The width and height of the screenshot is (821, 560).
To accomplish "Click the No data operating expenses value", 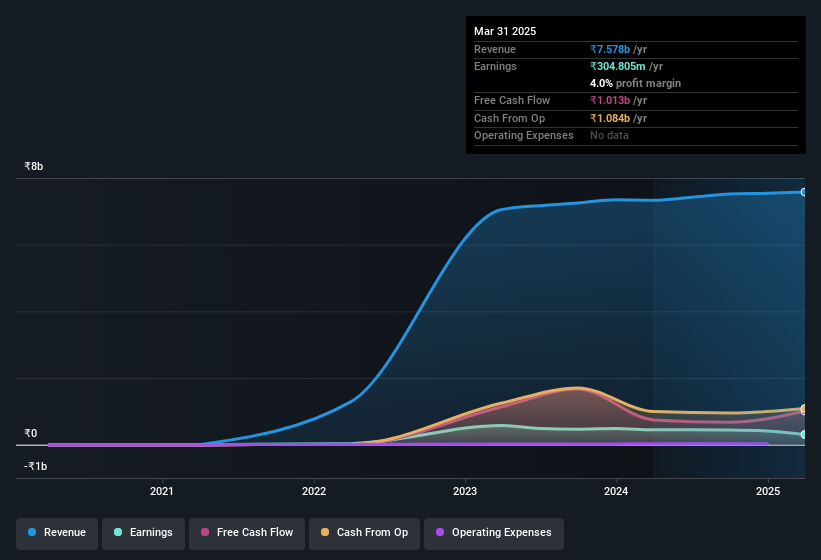I will pyautogui.click(x=609, y=135).
